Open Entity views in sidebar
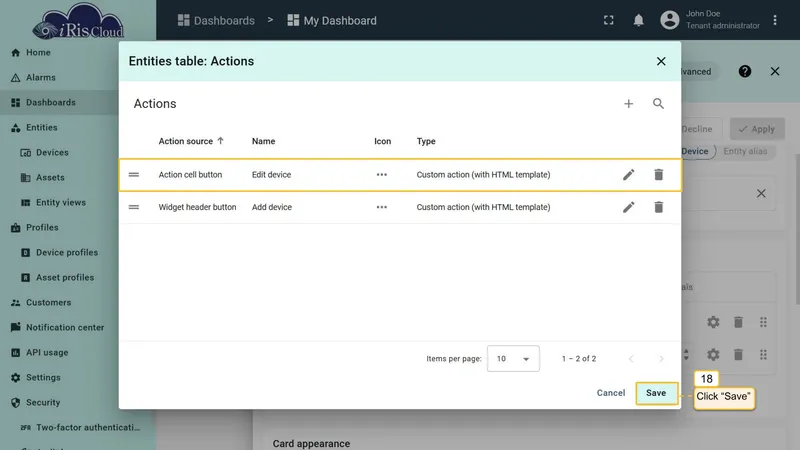Image resolution: width=800 pixels, height=450 pixels. [59, 203]
